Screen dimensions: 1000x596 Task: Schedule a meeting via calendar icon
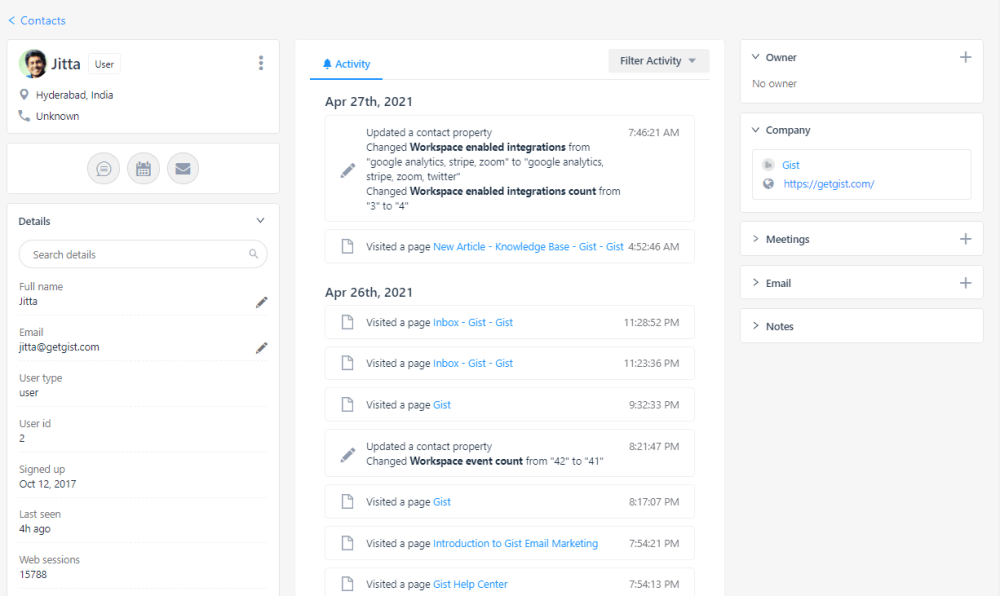point(143,169)
